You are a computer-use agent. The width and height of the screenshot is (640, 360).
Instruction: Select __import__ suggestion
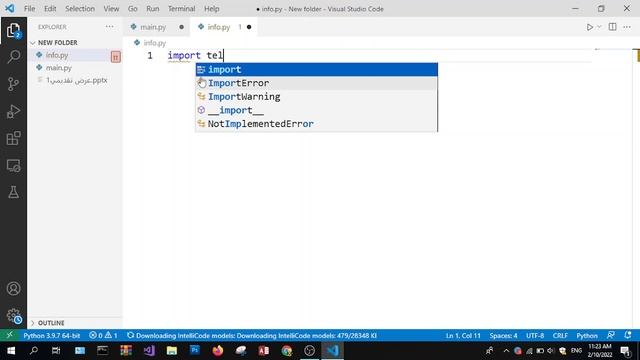point(316,110)
